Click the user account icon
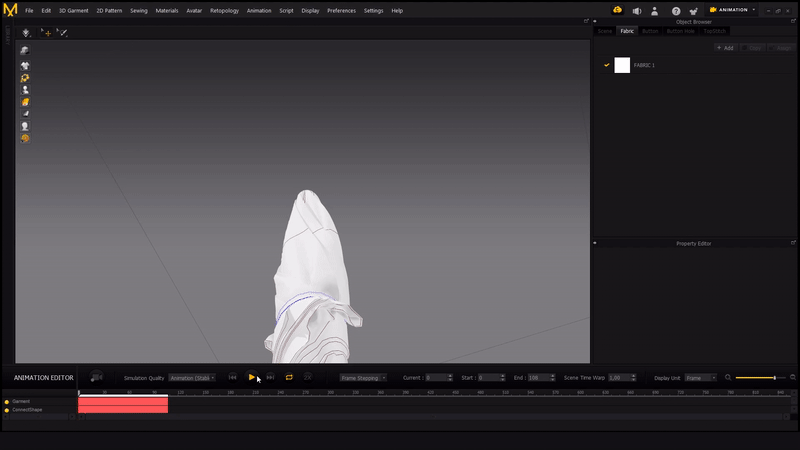 point(656,11)
